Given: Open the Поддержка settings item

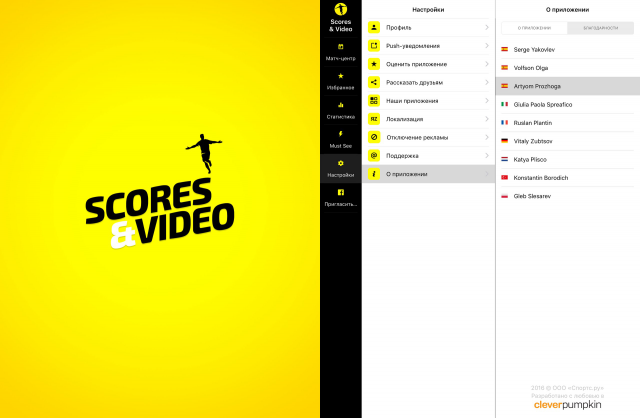Looking at the screenshot, I should (x=429, y=156).
